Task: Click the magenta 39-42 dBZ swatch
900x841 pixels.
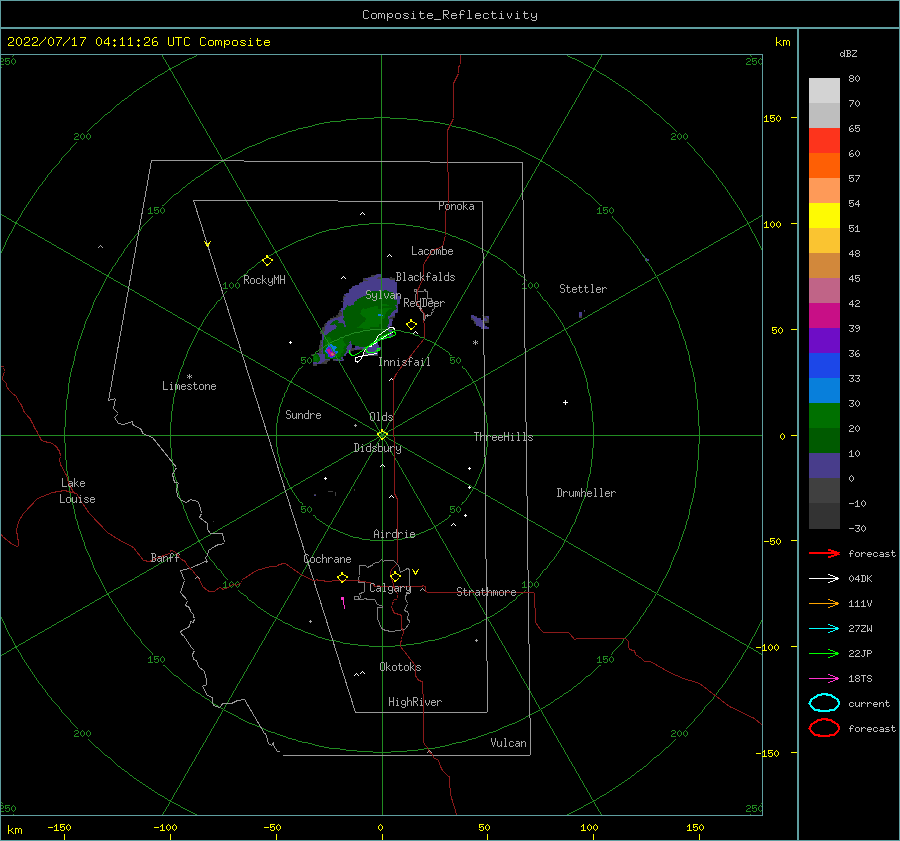Action: (x=824, y=315)
